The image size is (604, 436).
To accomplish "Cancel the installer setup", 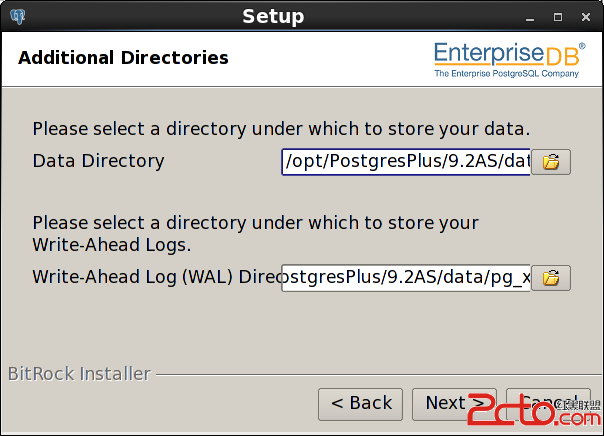I will click(548, 404).
